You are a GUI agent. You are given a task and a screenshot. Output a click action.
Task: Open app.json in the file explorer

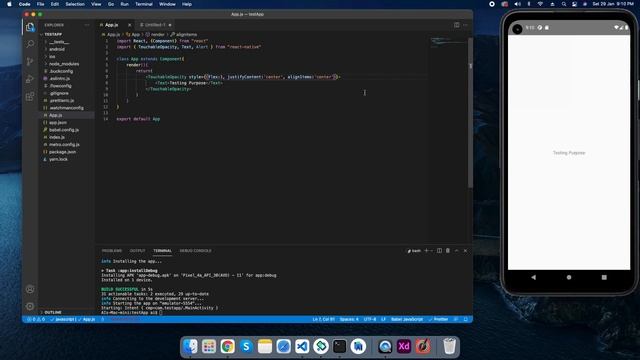tap(58, 123)
